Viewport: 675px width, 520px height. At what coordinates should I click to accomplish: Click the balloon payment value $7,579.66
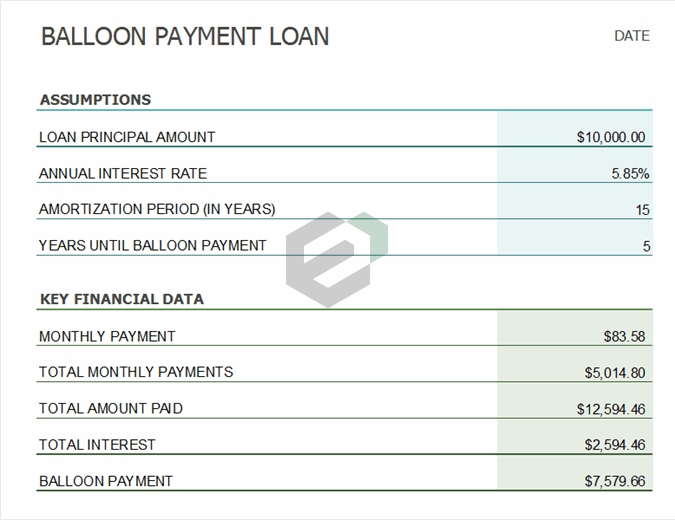click(x=614, y=481)
